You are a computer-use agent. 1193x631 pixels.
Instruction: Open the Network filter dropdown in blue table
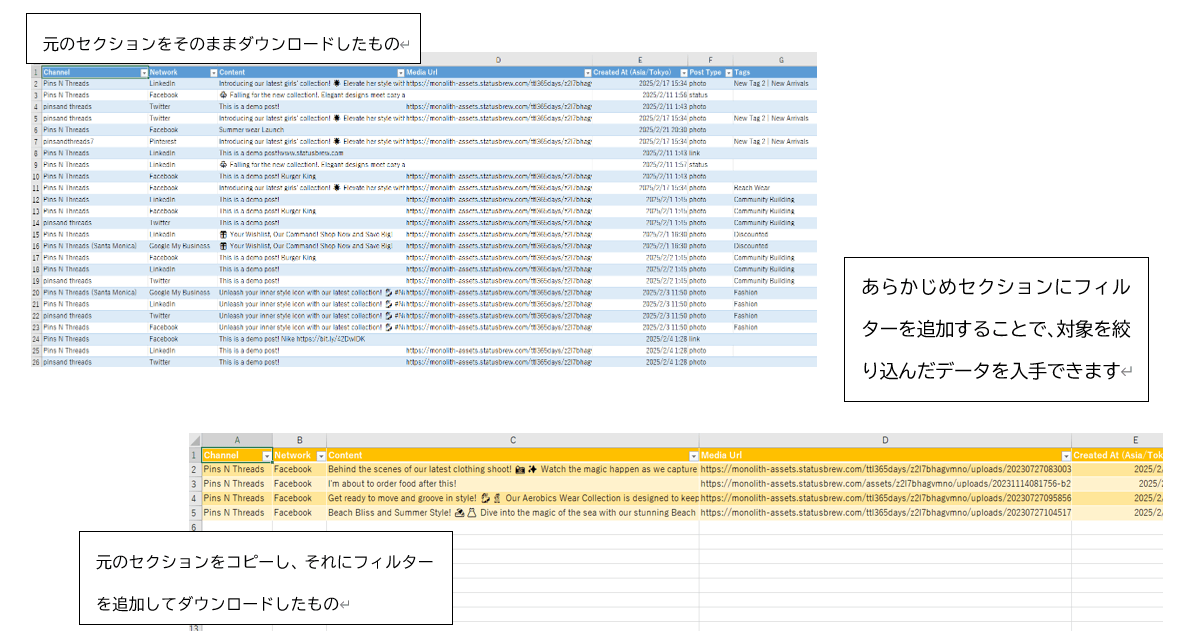pos(214,73)
